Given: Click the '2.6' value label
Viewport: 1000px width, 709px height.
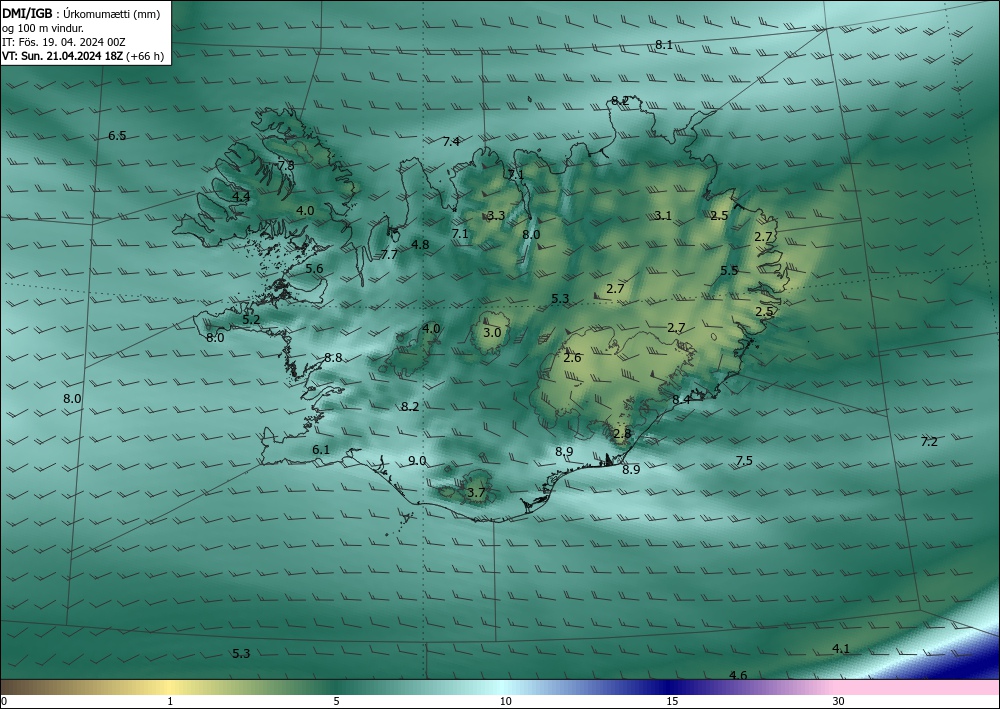Looking at the screenshot, I should [x=572, y=358].
